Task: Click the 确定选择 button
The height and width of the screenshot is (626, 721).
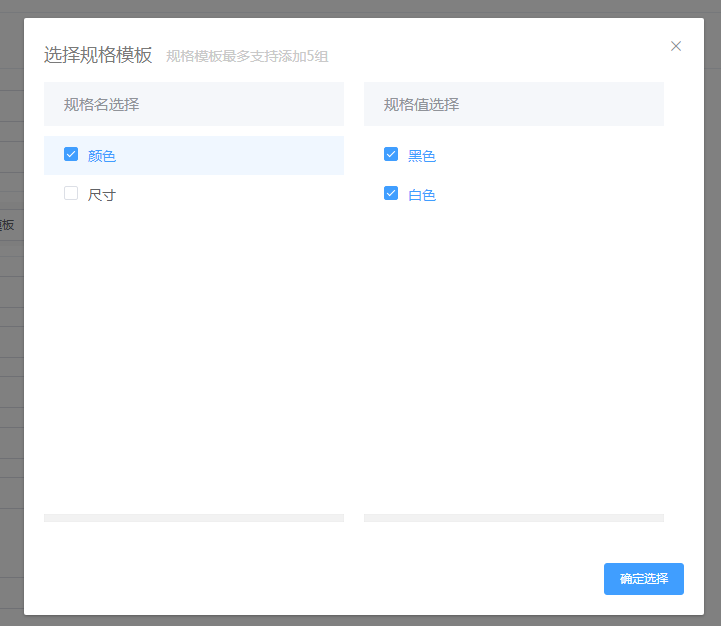Action: [x=644, y=579]
